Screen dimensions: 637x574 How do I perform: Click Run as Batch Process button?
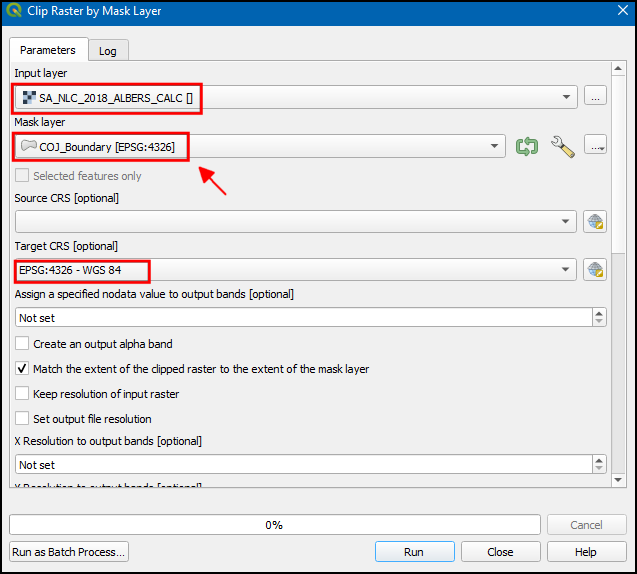point(69,552)
